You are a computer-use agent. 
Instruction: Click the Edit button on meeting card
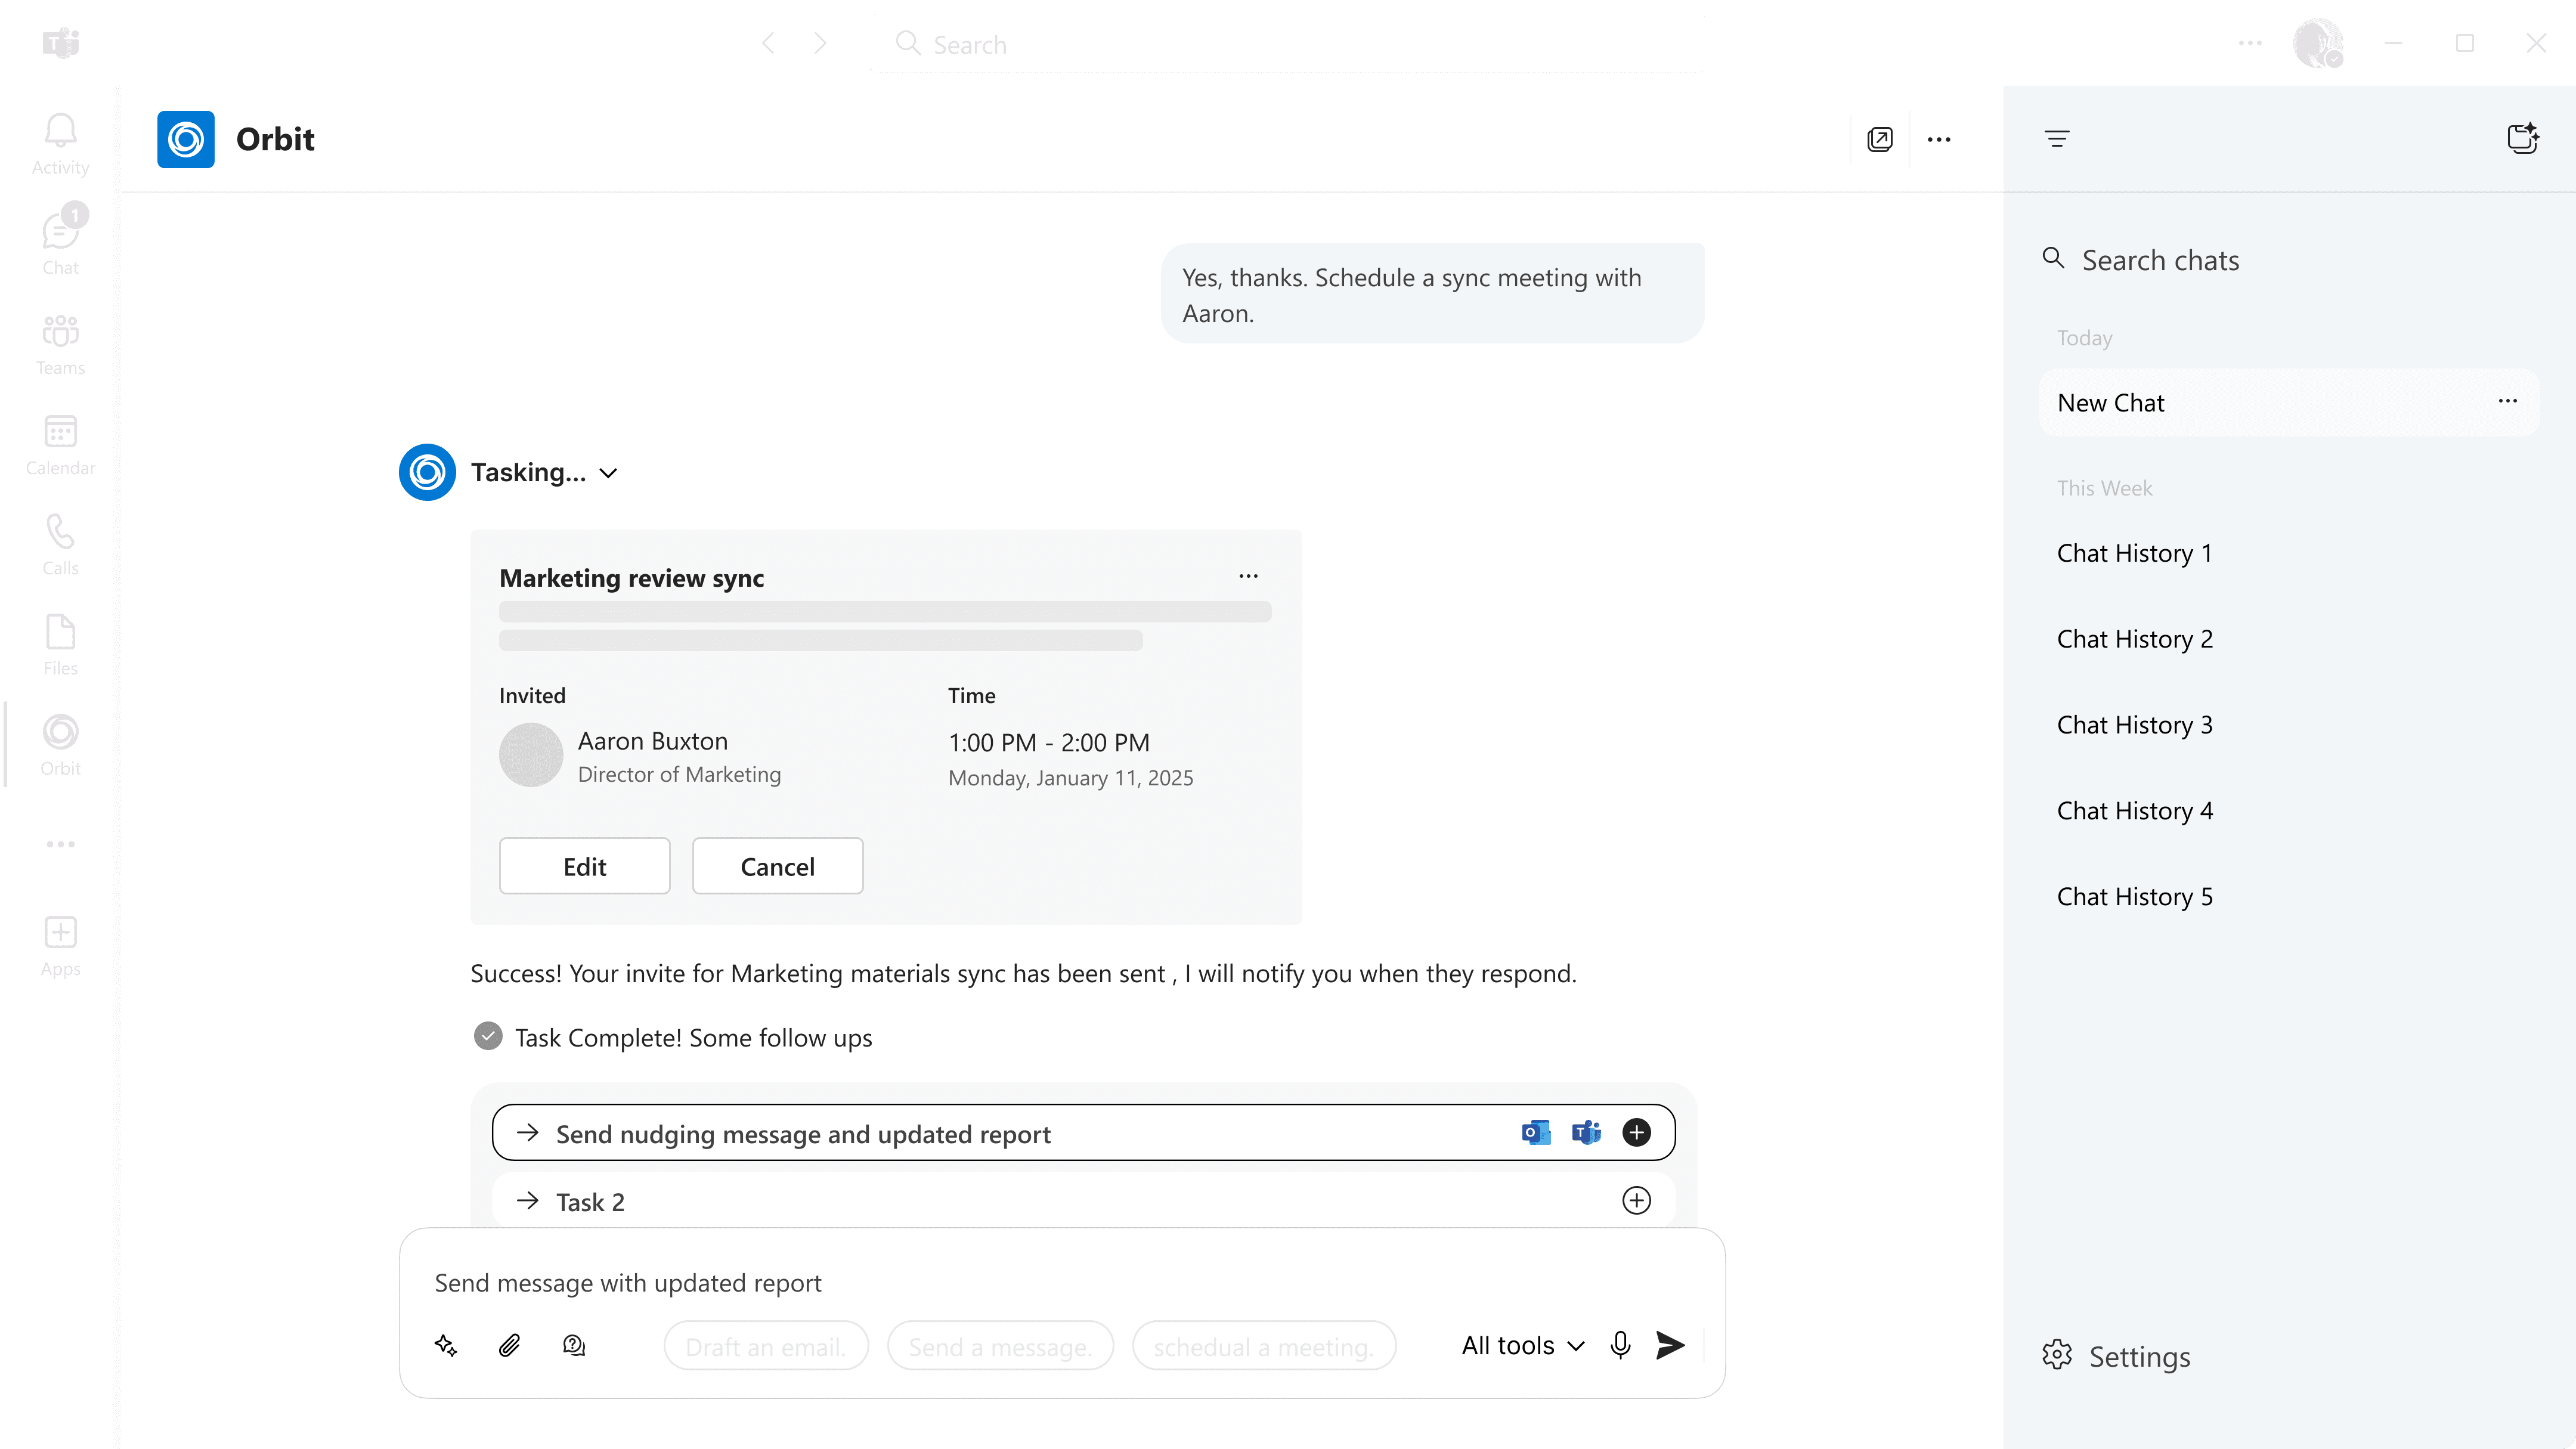pos(584,866)
